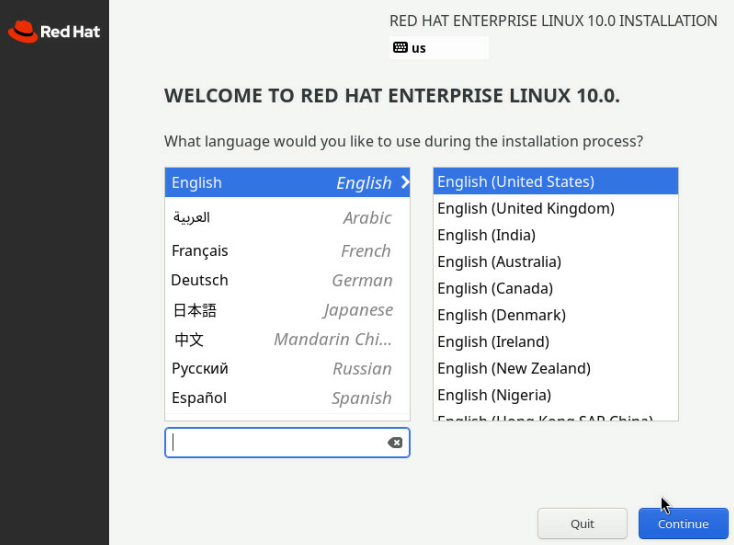734x545 pixels.
Task: Select Español Spanish language
Action: coord(287,398)
